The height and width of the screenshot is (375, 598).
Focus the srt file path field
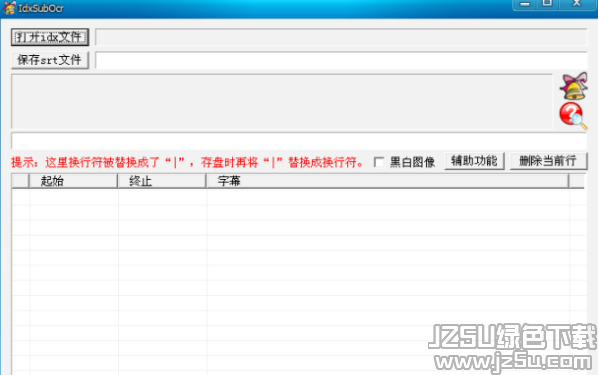pyautogui.click(x=341, y=60)
